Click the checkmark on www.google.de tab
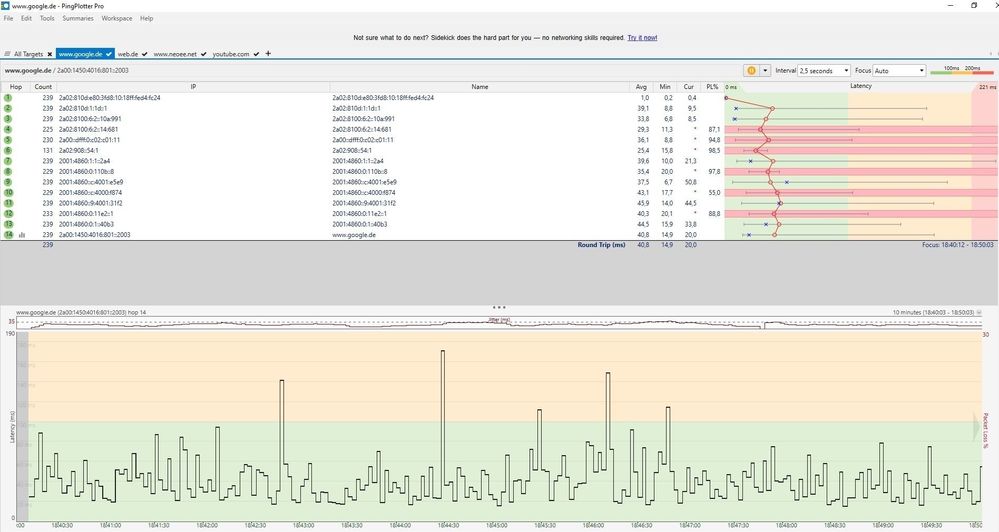 click(109, 54)
